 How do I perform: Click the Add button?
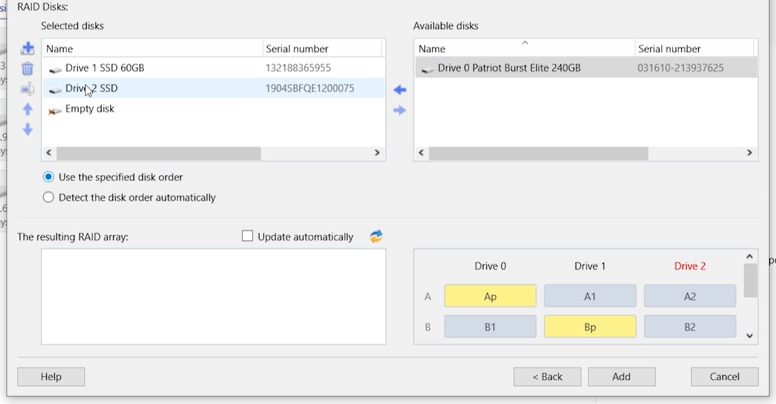point(622,376)
